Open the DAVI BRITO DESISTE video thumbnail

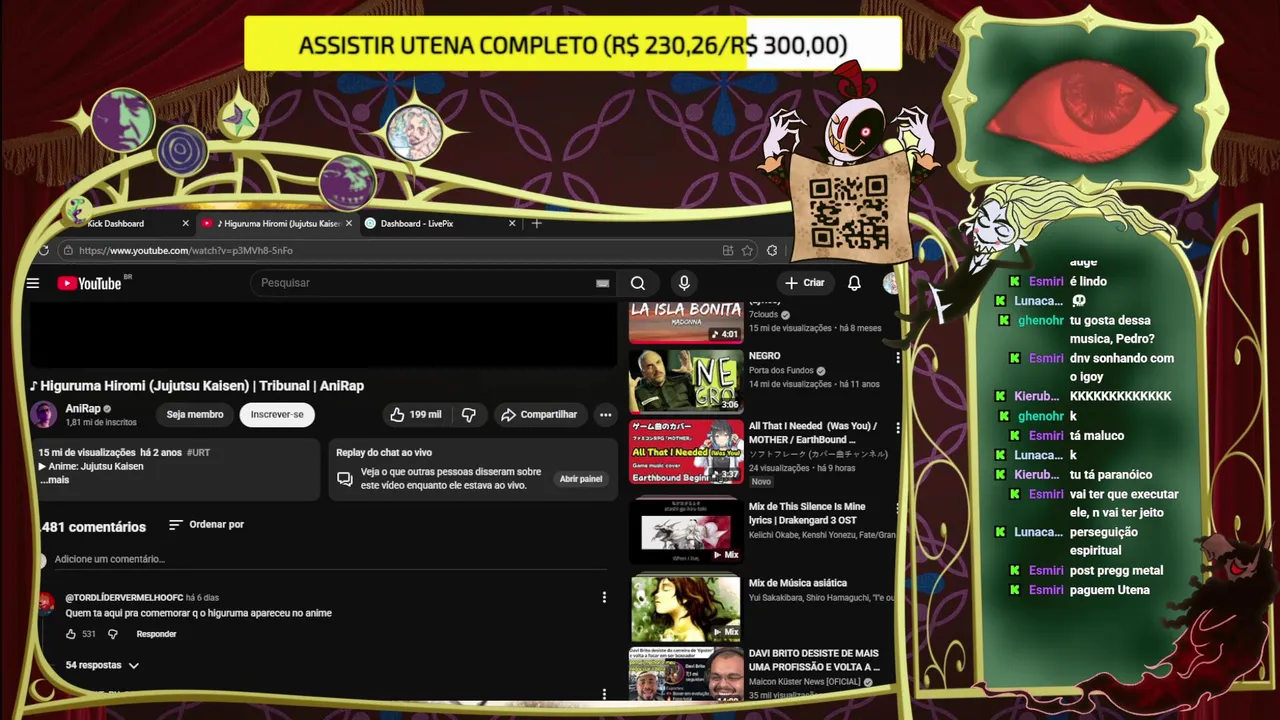click(686, 673)
